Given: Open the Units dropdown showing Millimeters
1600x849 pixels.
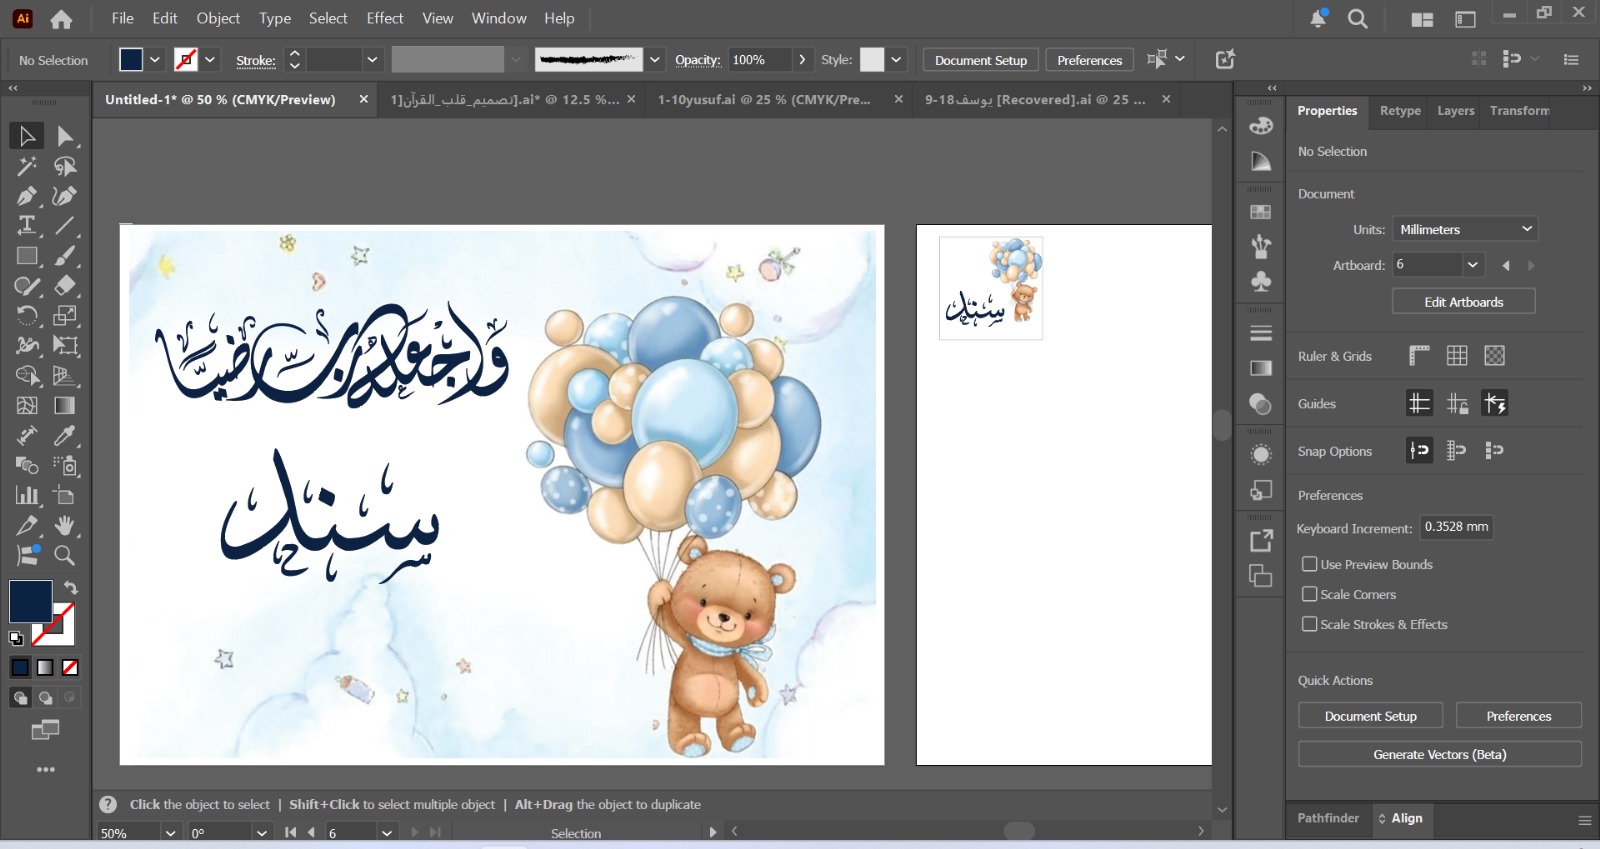Looking at the screenshot, I should pos(1464,229).
